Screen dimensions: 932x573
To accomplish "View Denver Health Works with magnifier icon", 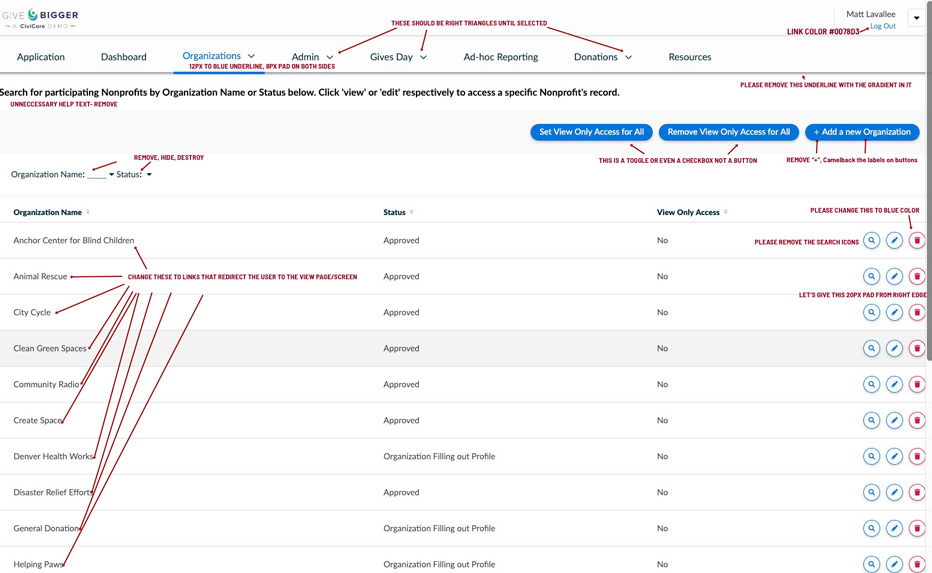I will click(x=871, y=457).
